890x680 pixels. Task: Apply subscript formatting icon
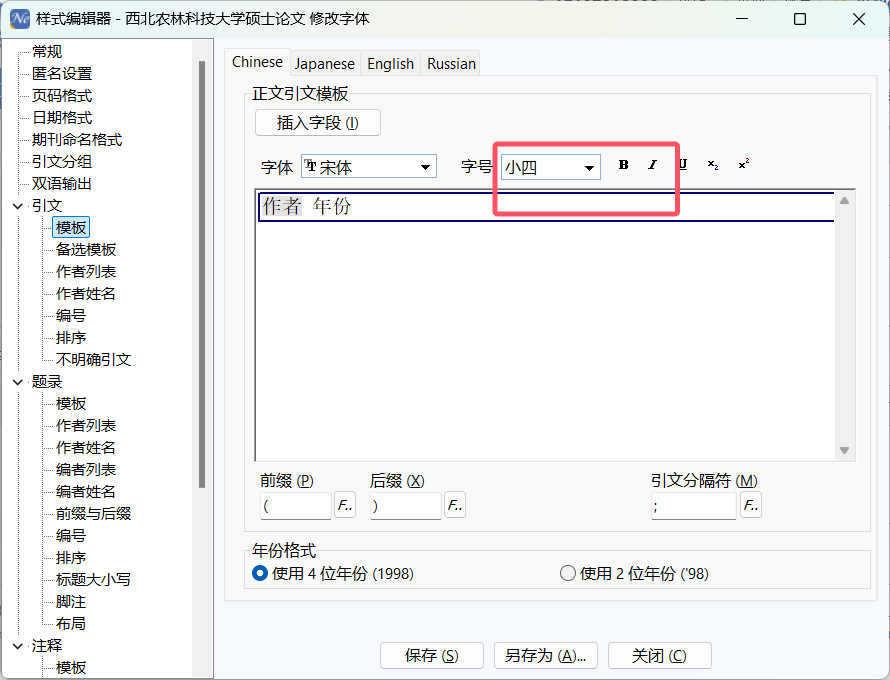(x=713, y=165)
